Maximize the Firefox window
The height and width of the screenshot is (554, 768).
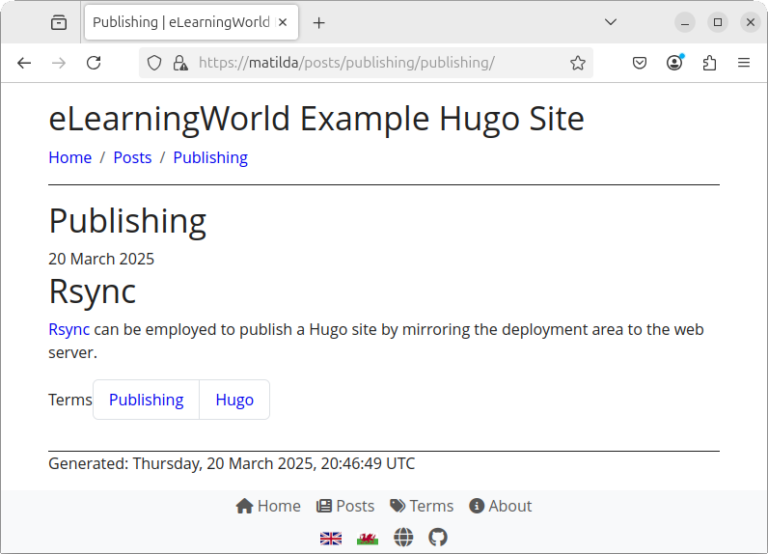click(718, 23)
